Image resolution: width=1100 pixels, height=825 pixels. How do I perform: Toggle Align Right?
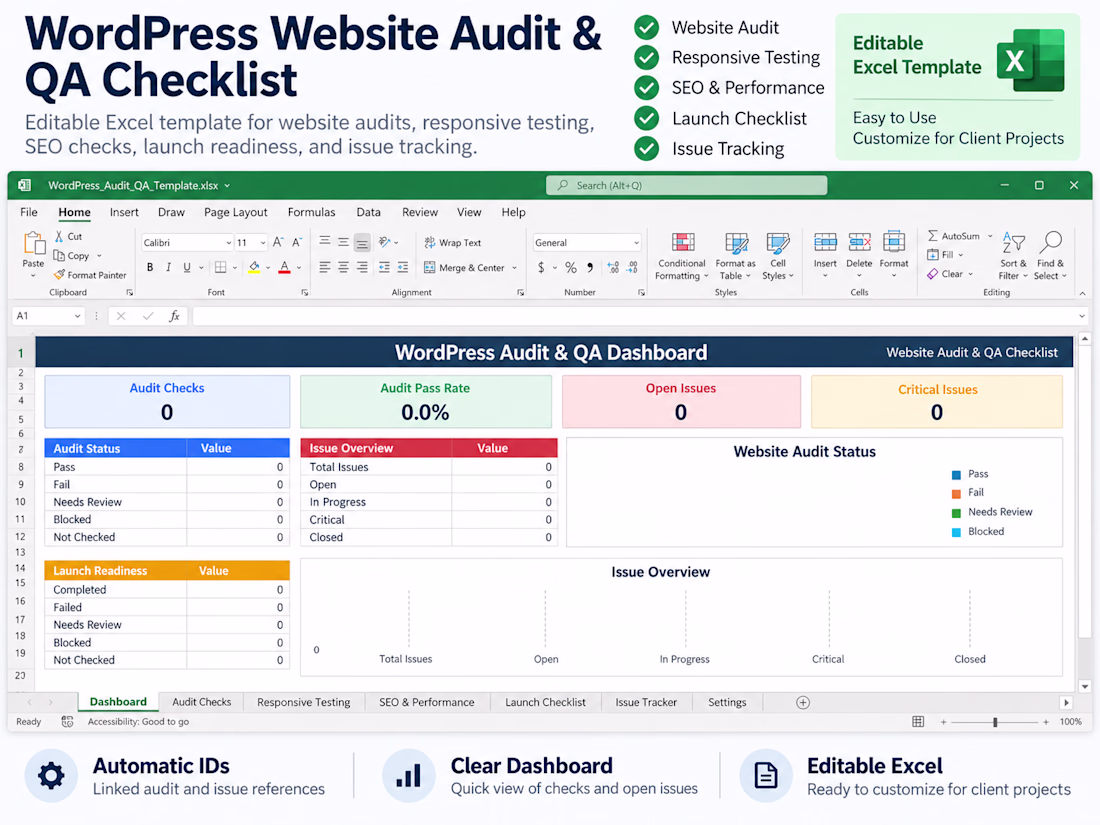pyautogui.click(x=362, y=267)
